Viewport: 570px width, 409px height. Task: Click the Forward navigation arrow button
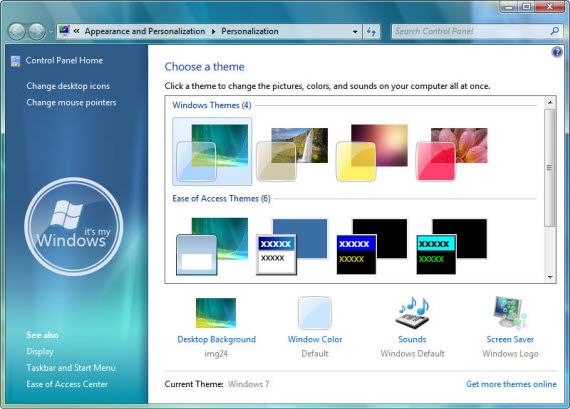point(37,32)
